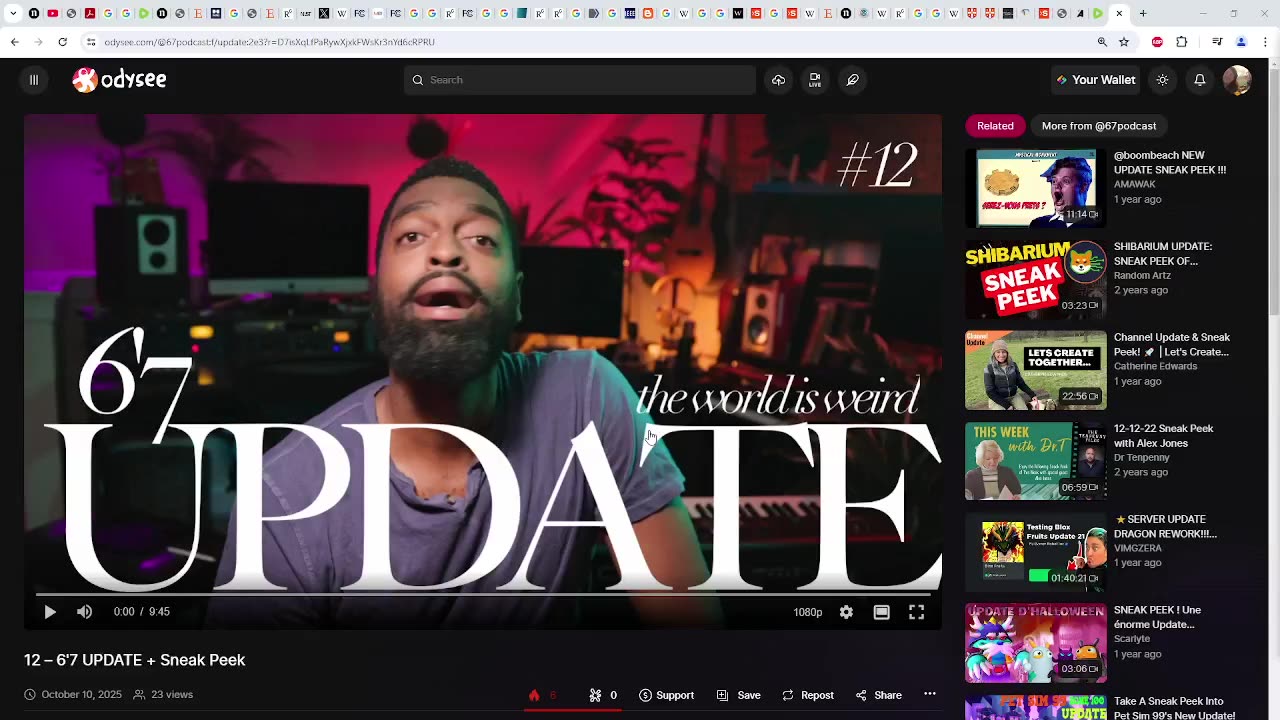
Task: Bookmark this page star icon
Action: tap(1124, 42)
